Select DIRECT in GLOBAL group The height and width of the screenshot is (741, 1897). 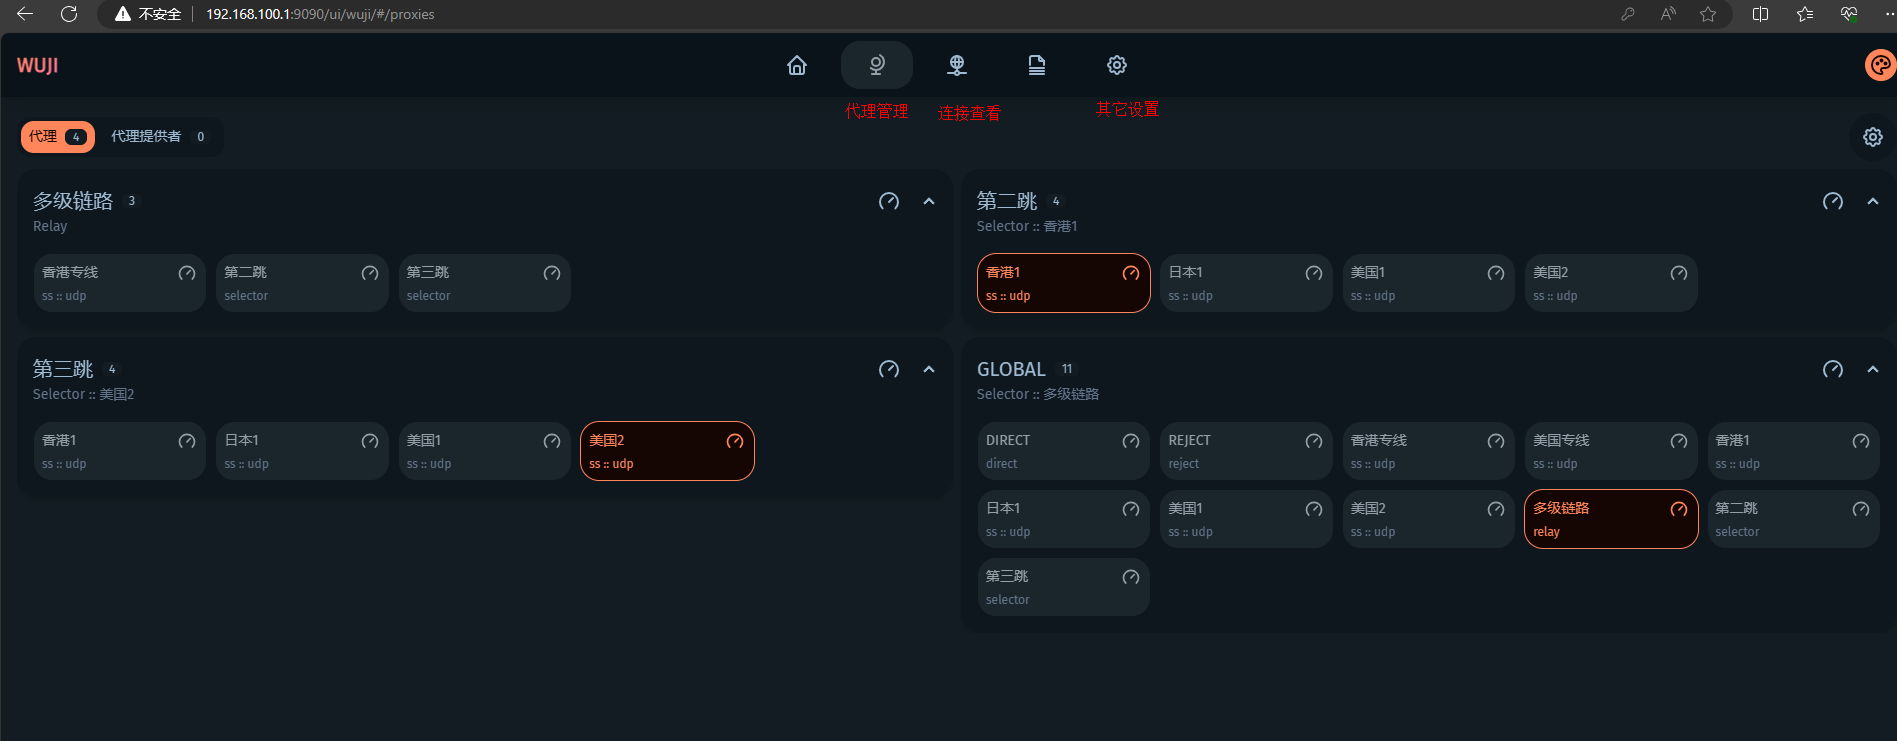(1050, 451)
